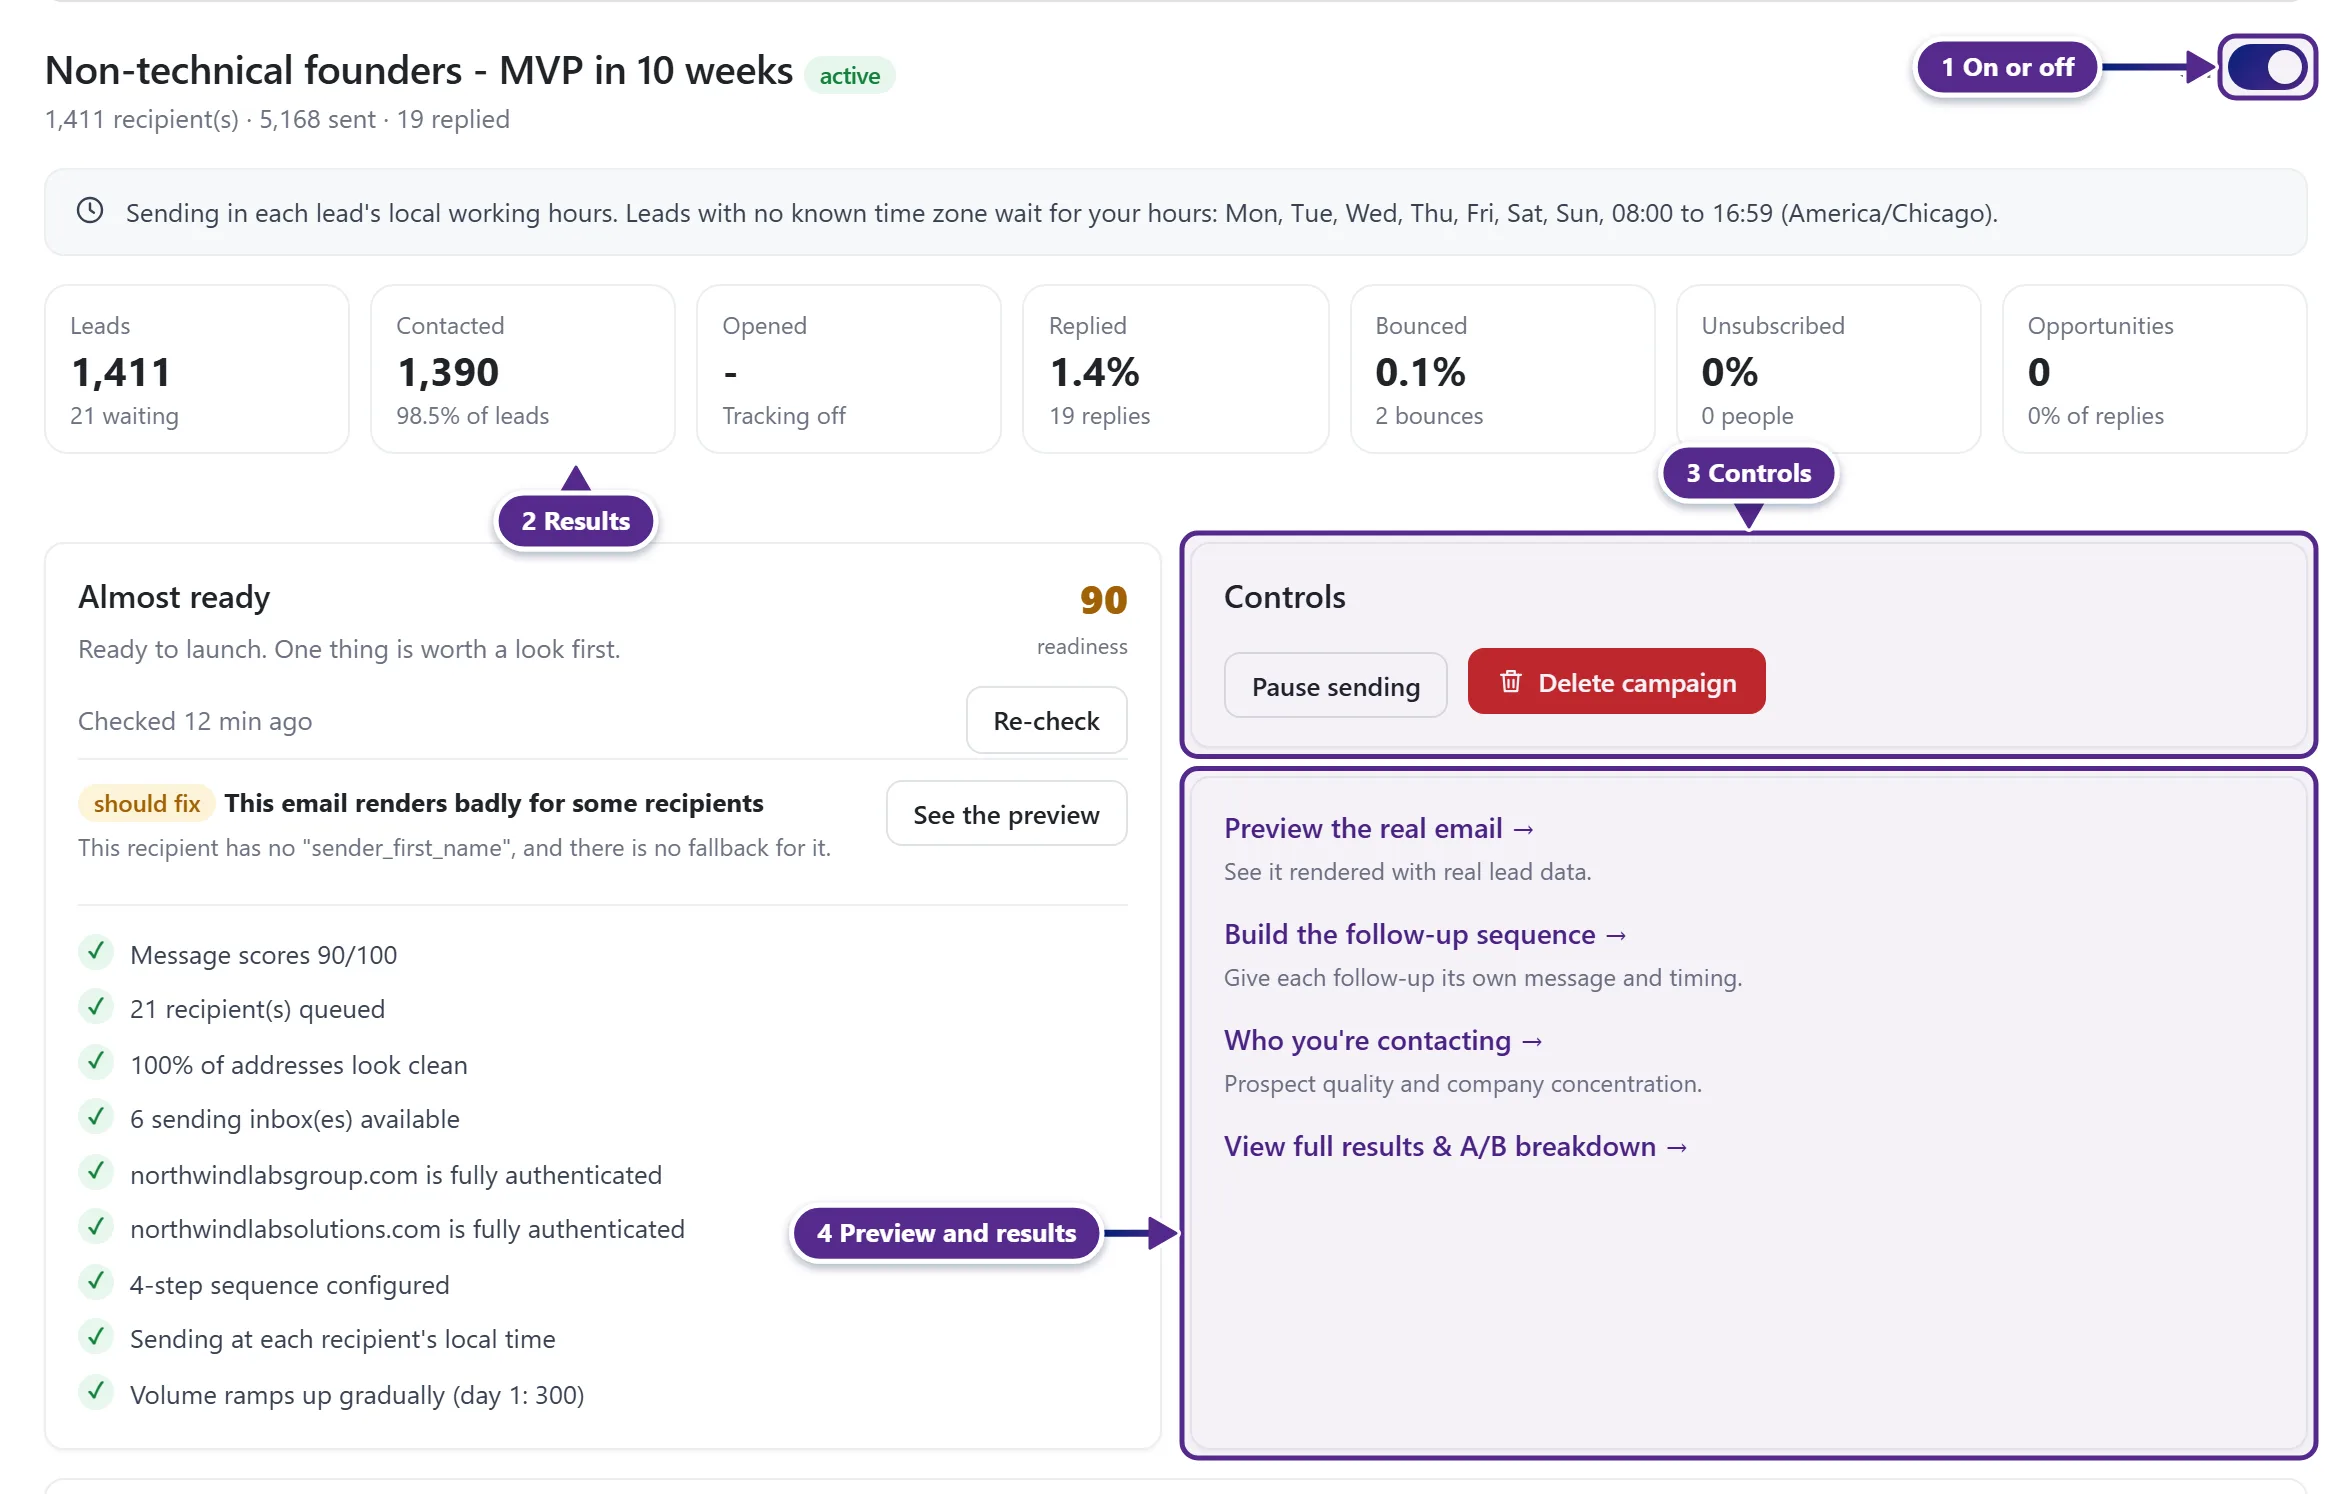Open the Who you're contacting link
This screenshot has height=1494, width=2352.
pos(1383,1040)
